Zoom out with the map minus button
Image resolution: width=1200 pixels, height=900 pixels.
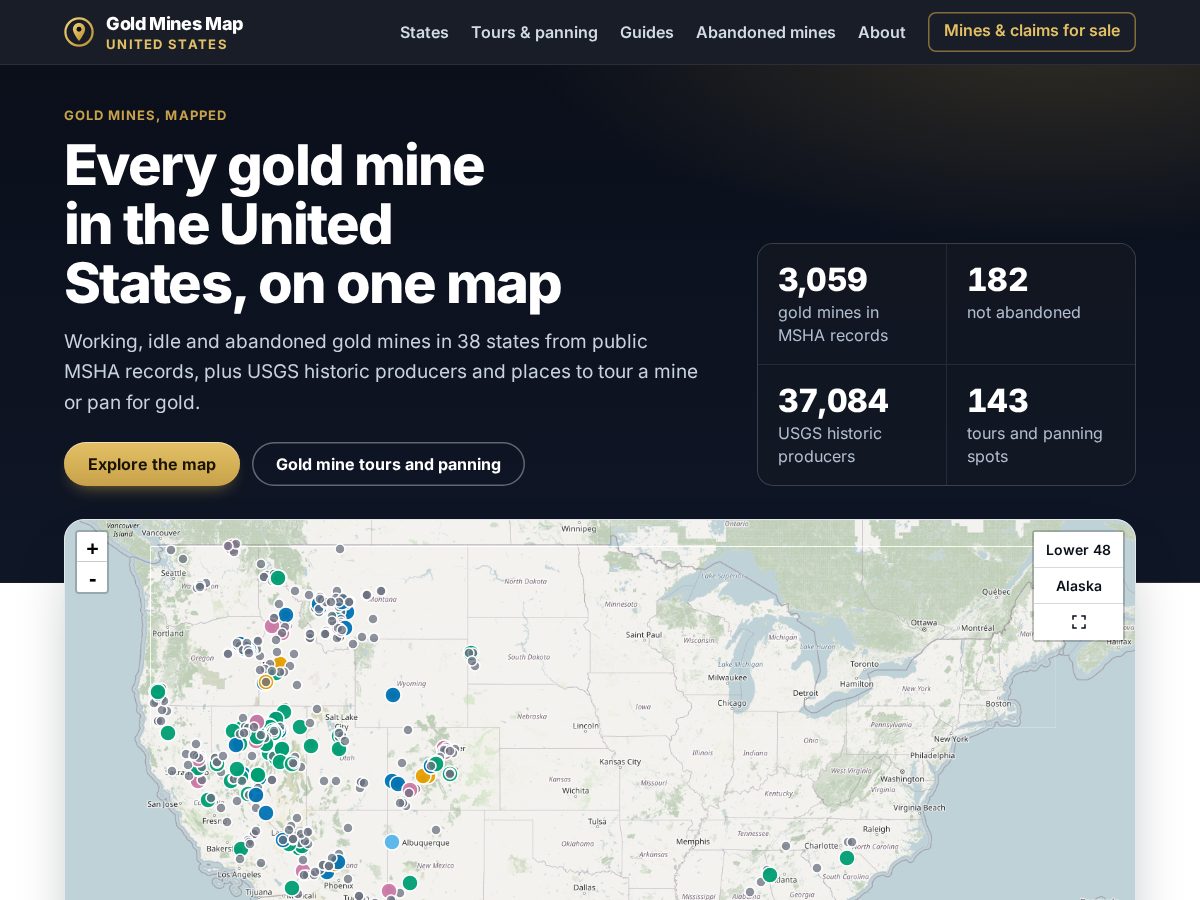(92, 577)
